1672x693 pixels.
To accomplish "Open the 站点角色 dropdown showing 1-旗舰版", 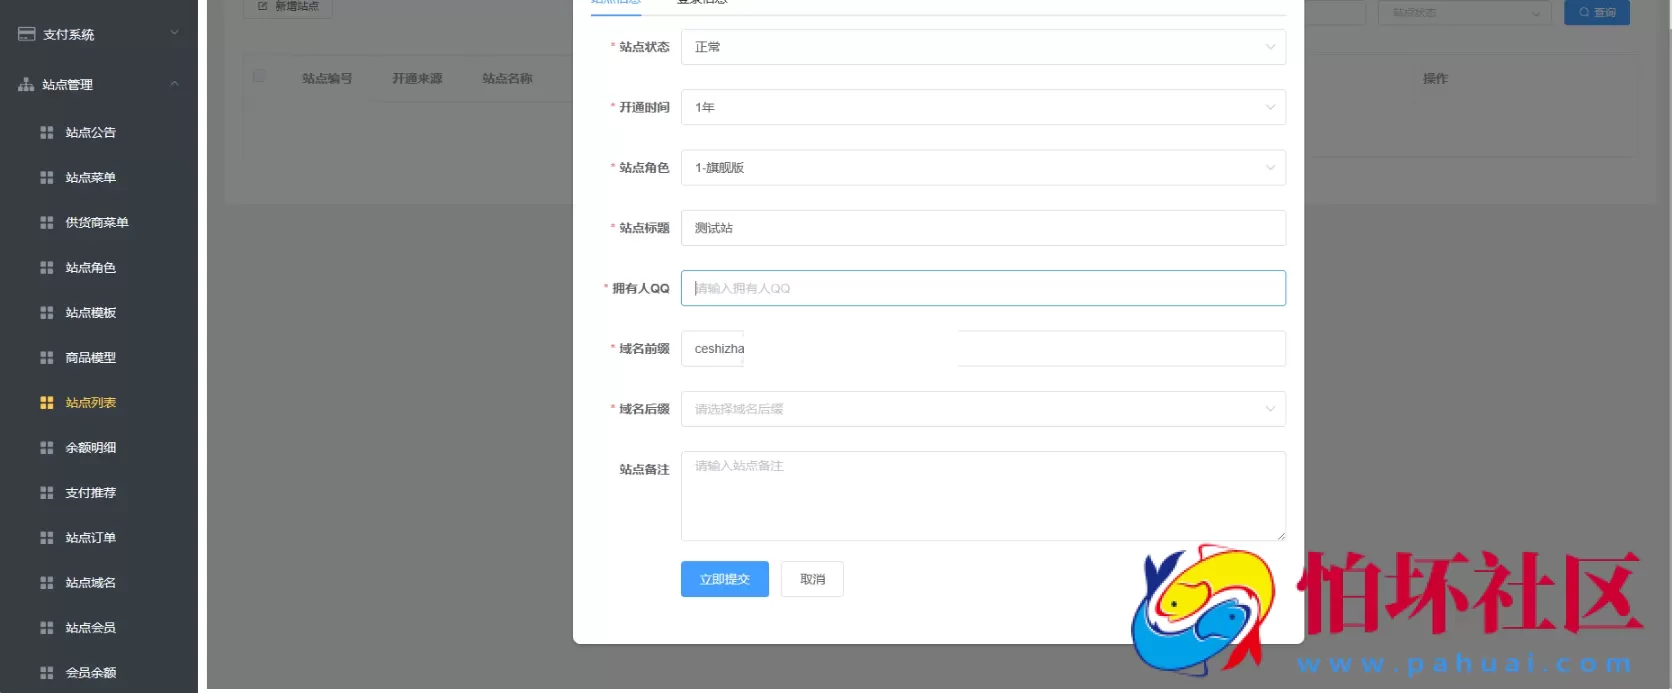I will tap(983, 167).
